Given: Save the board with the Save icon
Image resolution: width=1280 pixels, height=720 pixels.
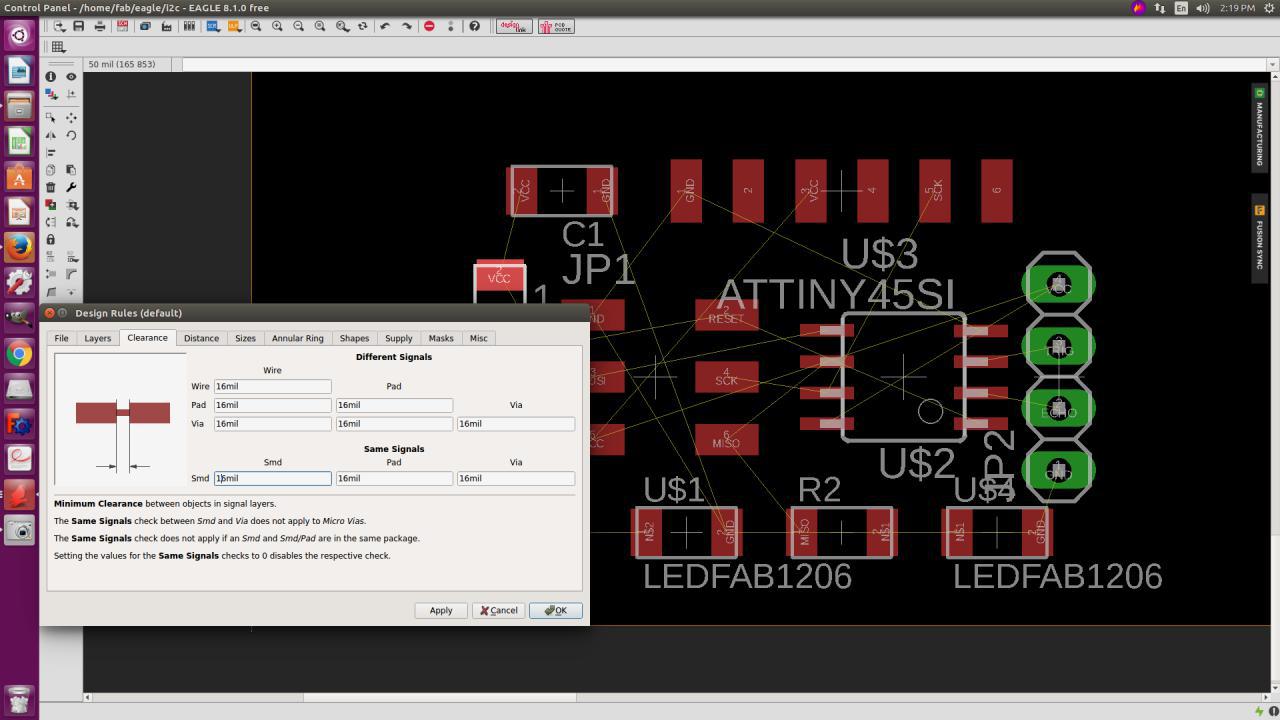Looking at the screenshot, I should coord(79,26).
